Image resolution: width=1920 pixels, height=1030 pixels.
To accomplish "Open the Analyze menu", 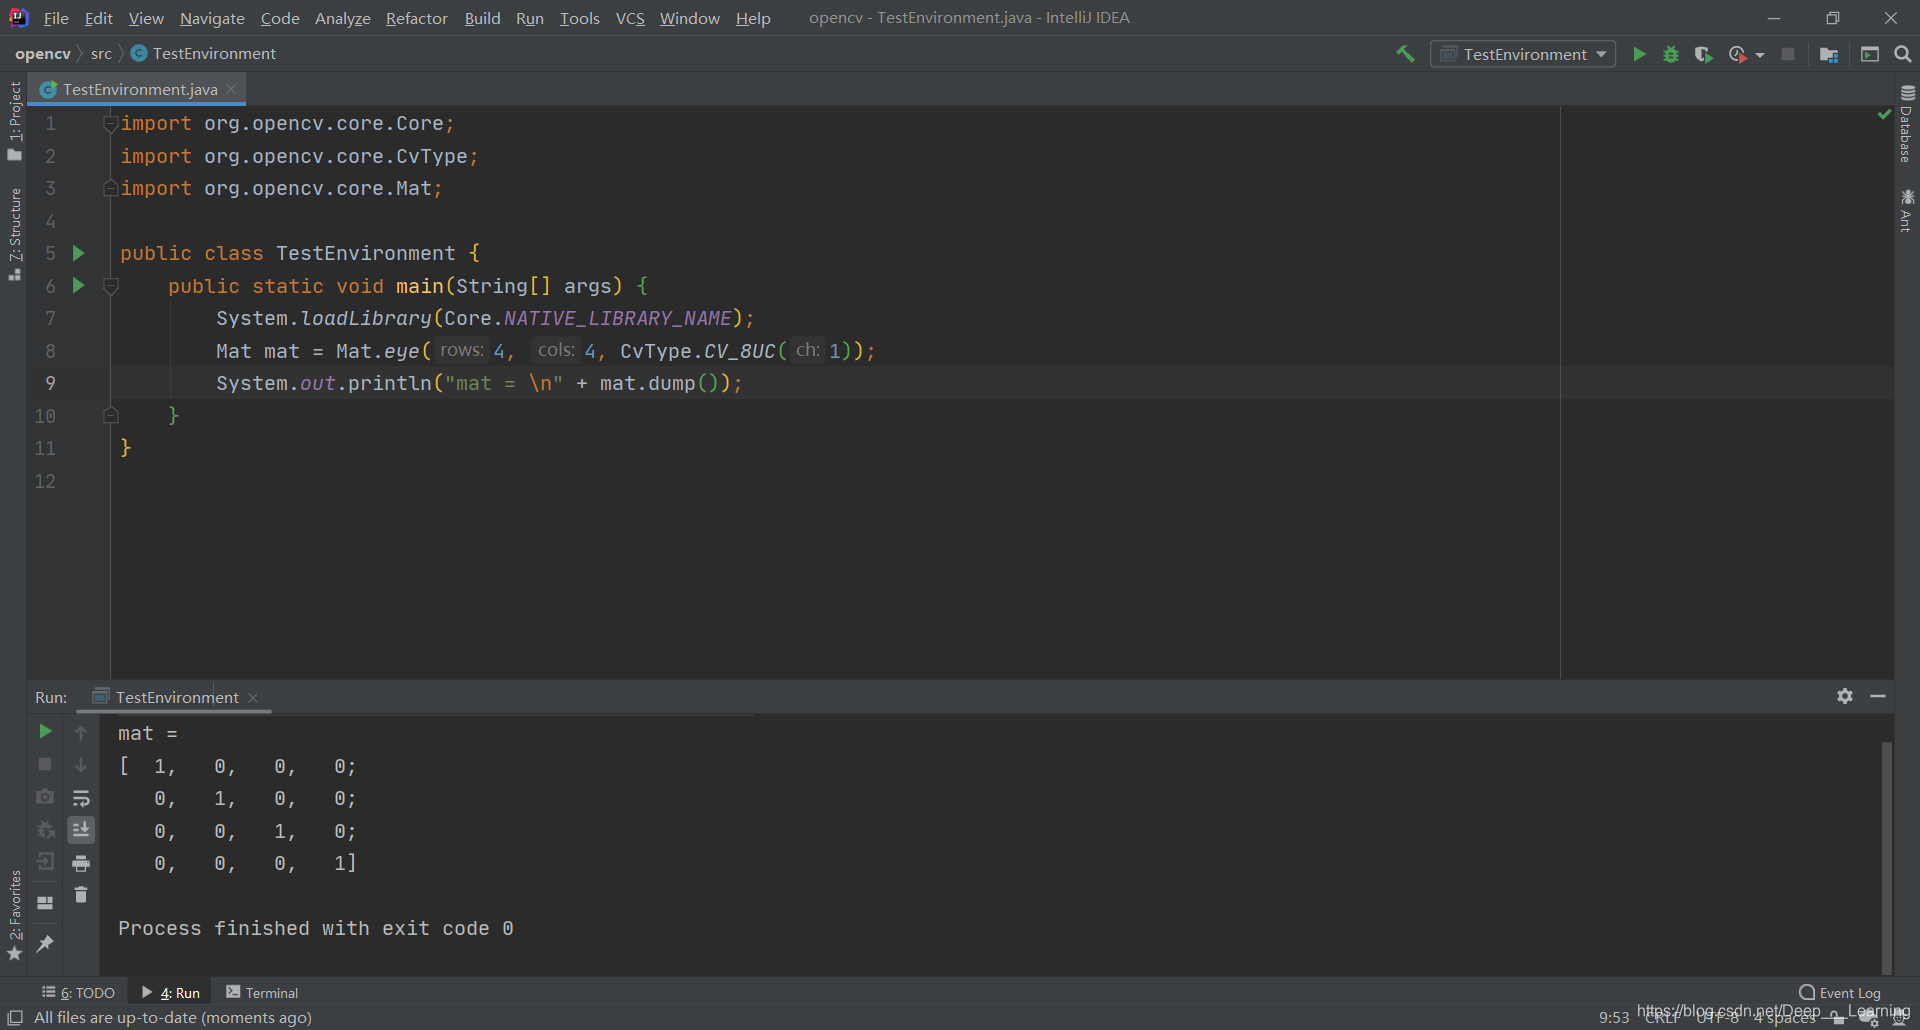I will click(x=342, y=18).
